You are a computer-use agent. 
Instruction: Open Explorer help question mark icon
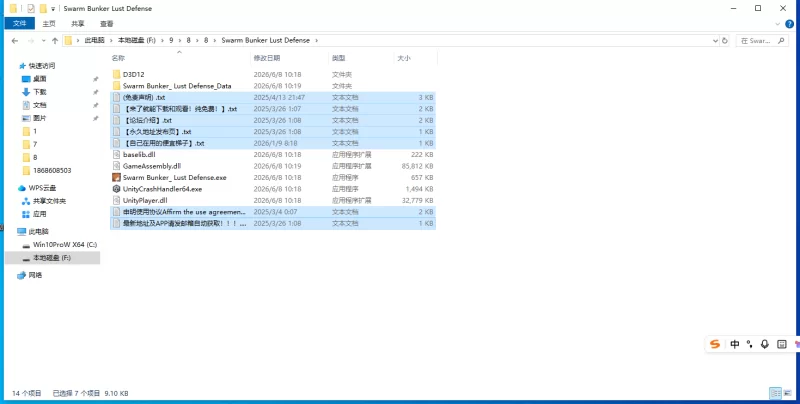pos(789,23)
